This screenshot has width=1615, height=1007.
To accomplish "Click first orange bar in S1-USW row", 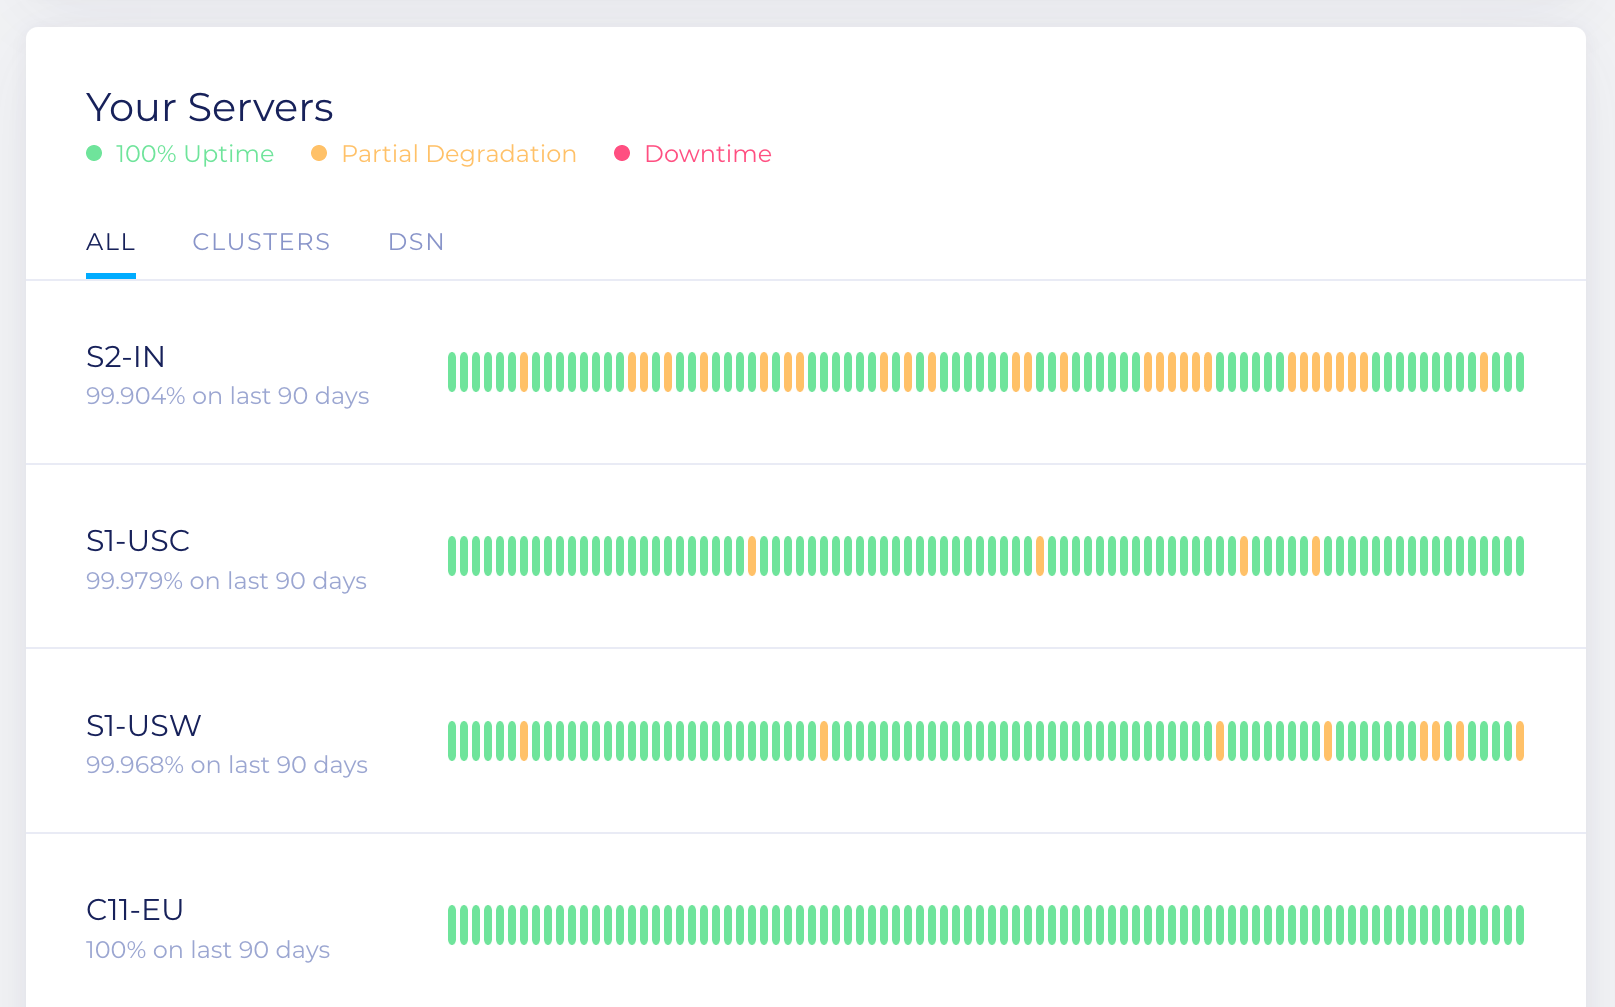I will pos(524,741).
